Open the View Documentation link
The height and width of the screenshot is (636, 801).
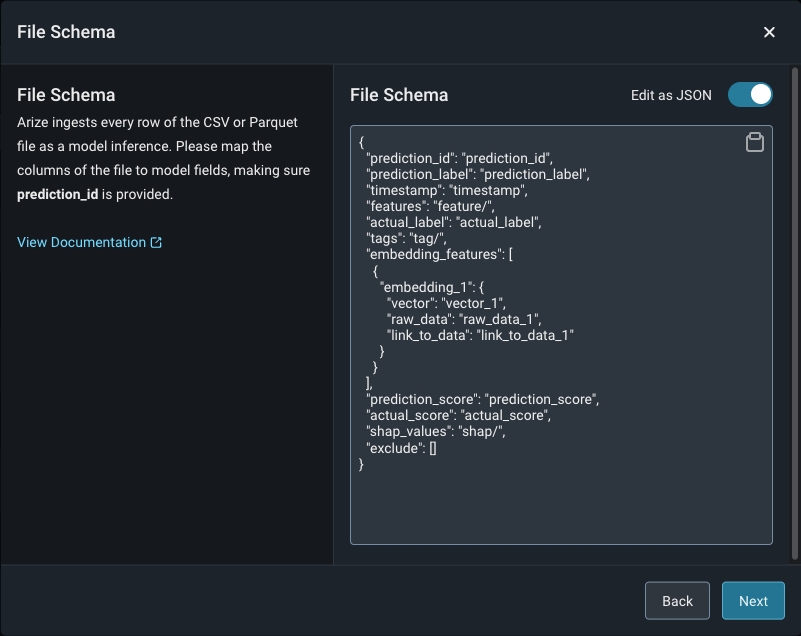(81, 242)
